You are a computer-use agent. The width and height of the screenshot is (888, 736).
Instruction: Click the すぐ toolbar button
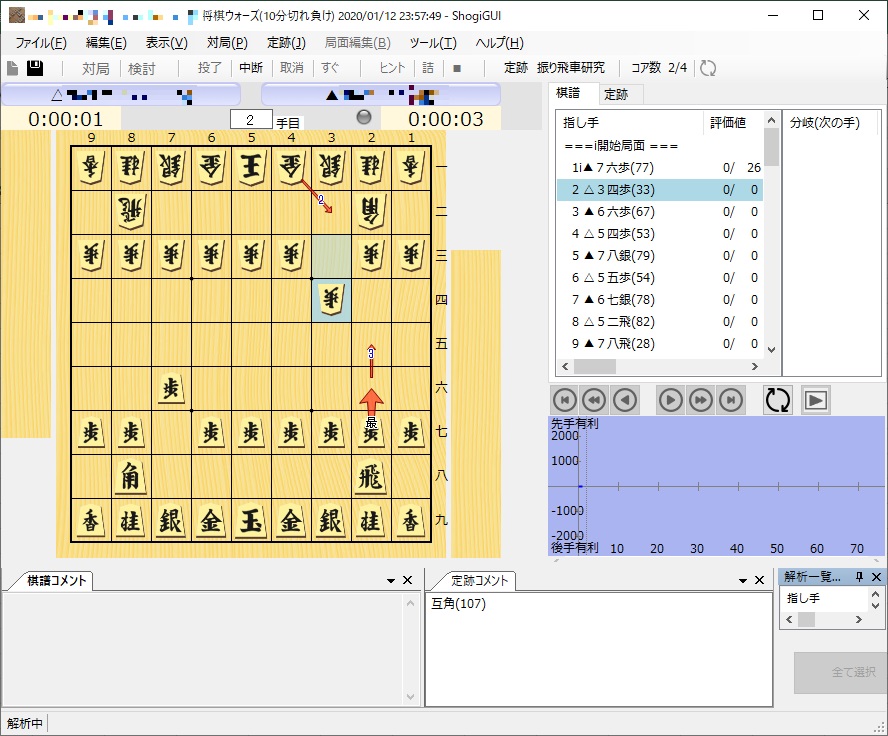(x=330, y=68)
